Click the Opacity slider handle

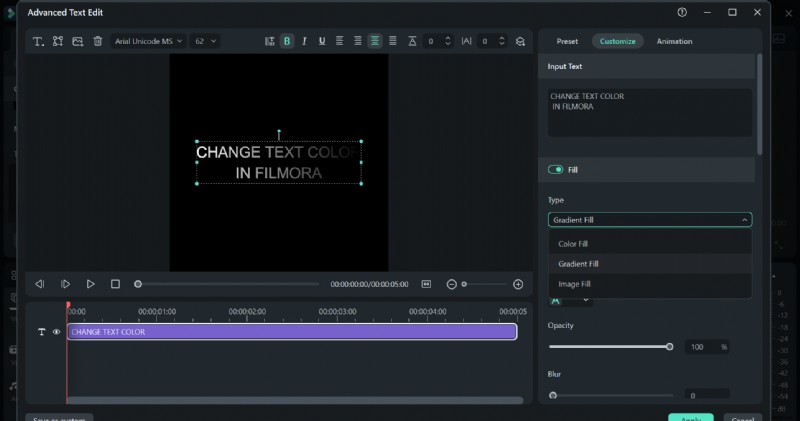coord(669,347)
